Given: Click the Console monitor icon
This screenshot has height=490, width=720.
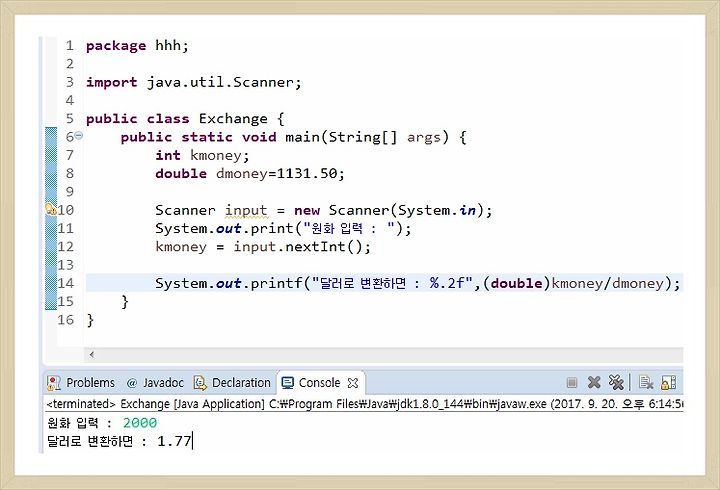Looking at the screenshot, I should coord(287,383).
